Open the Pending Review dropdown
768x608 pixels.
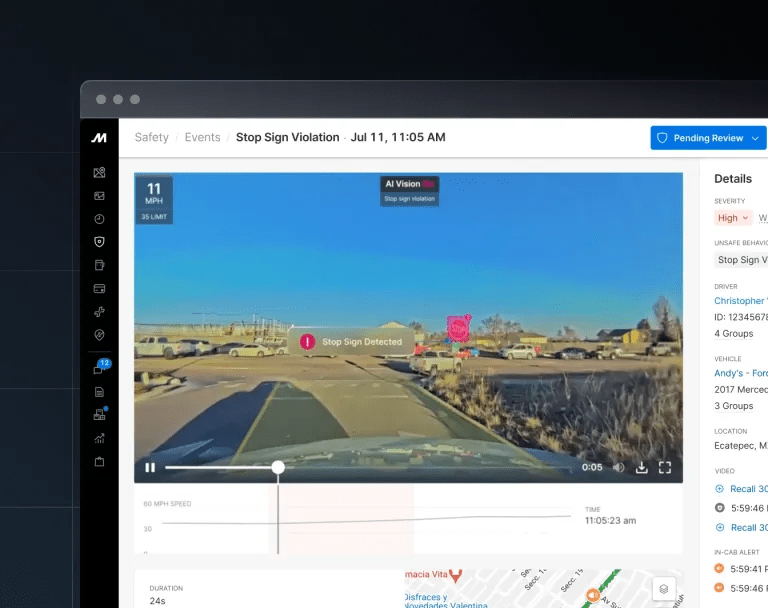(x=708, y=138)
